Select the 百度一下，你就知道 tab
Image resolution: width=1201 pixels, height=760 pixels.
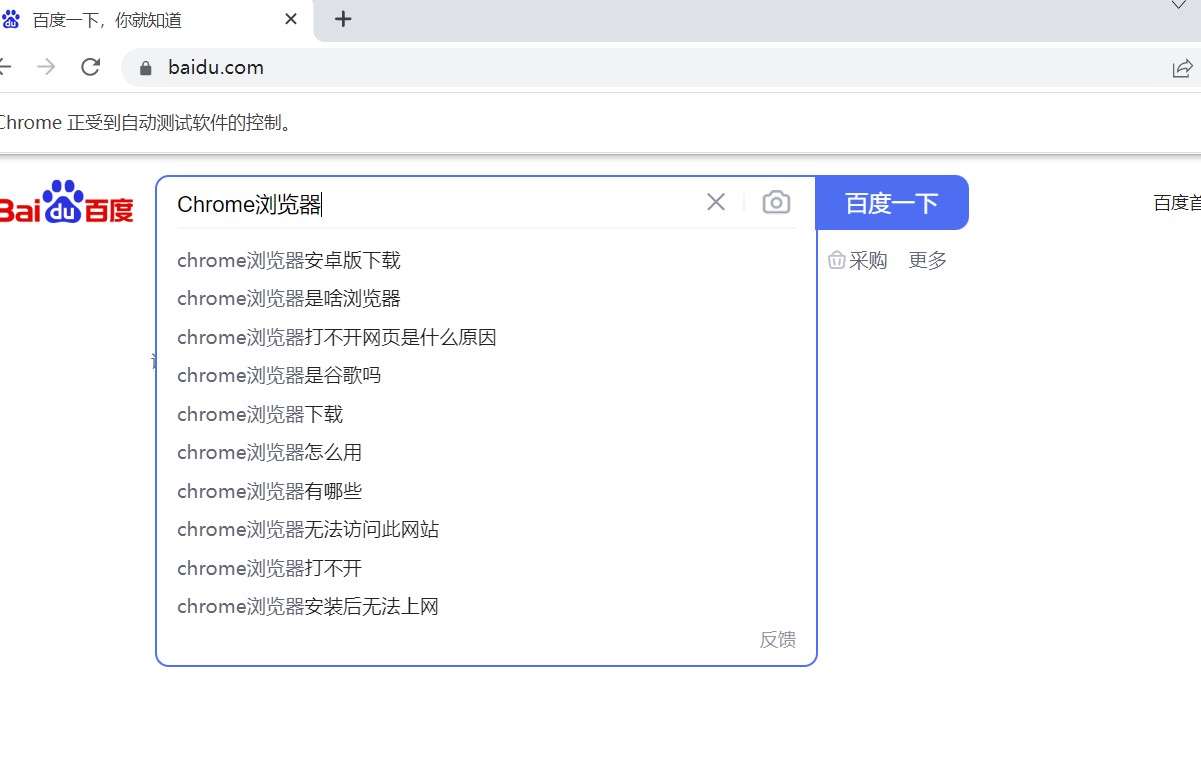[155, 20]
